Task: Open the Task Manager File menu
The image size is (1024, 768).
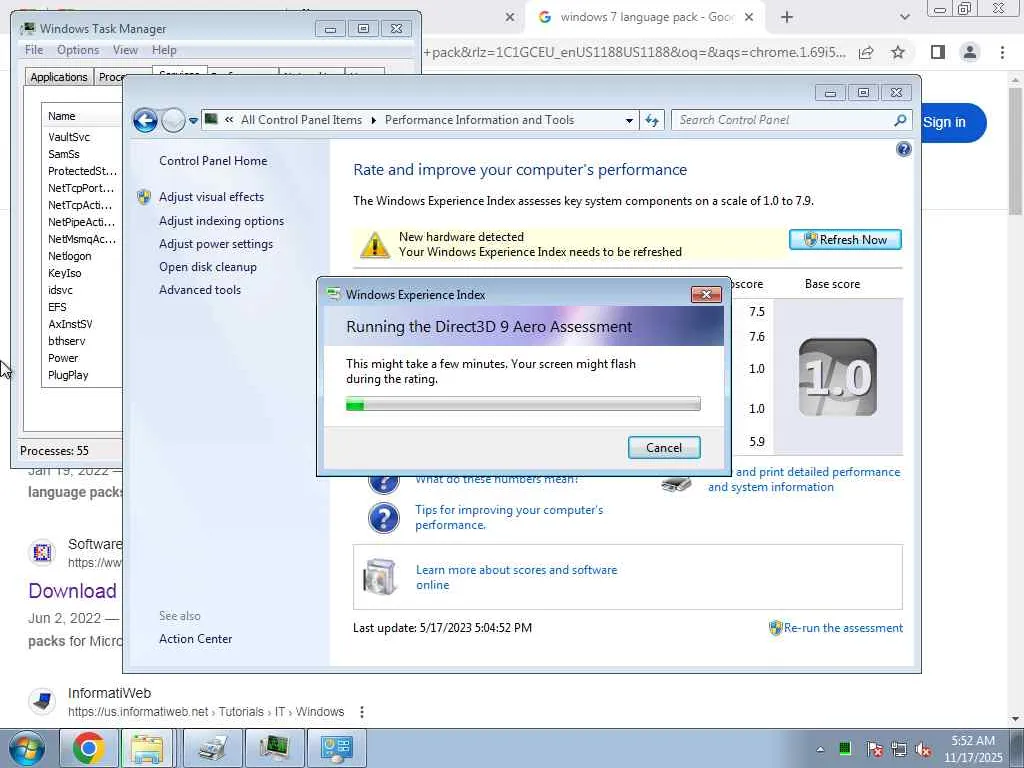Action: (x=34, y=50)
